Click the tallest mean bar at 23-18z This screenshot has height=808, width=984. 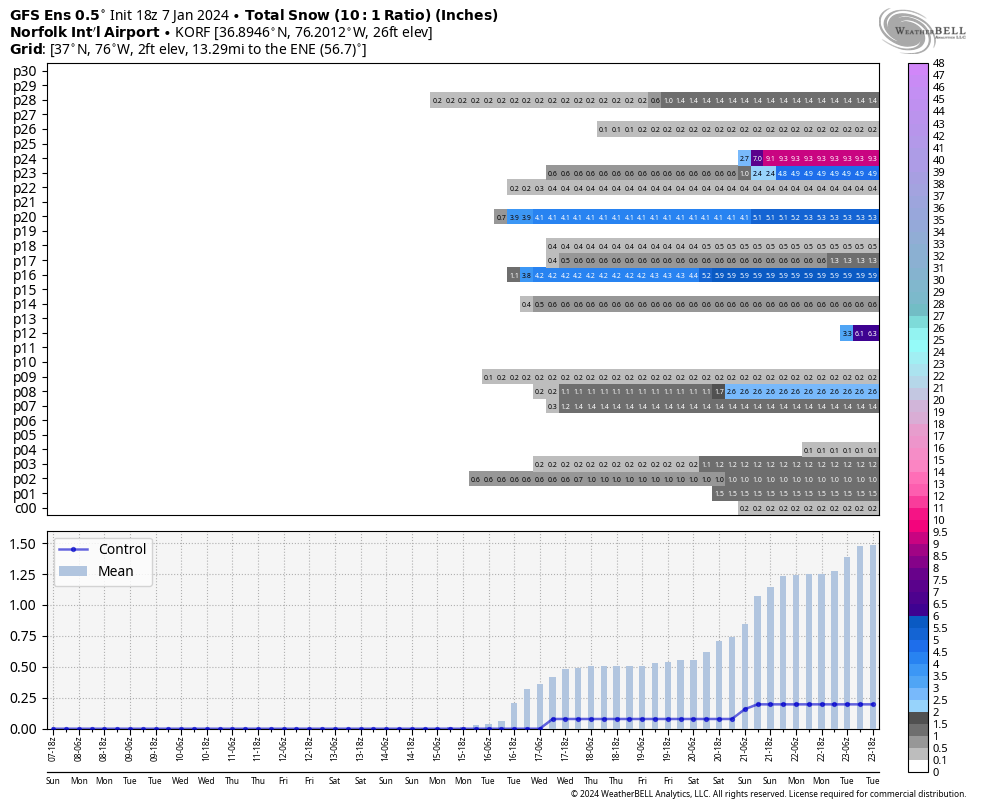click(873, 637)
